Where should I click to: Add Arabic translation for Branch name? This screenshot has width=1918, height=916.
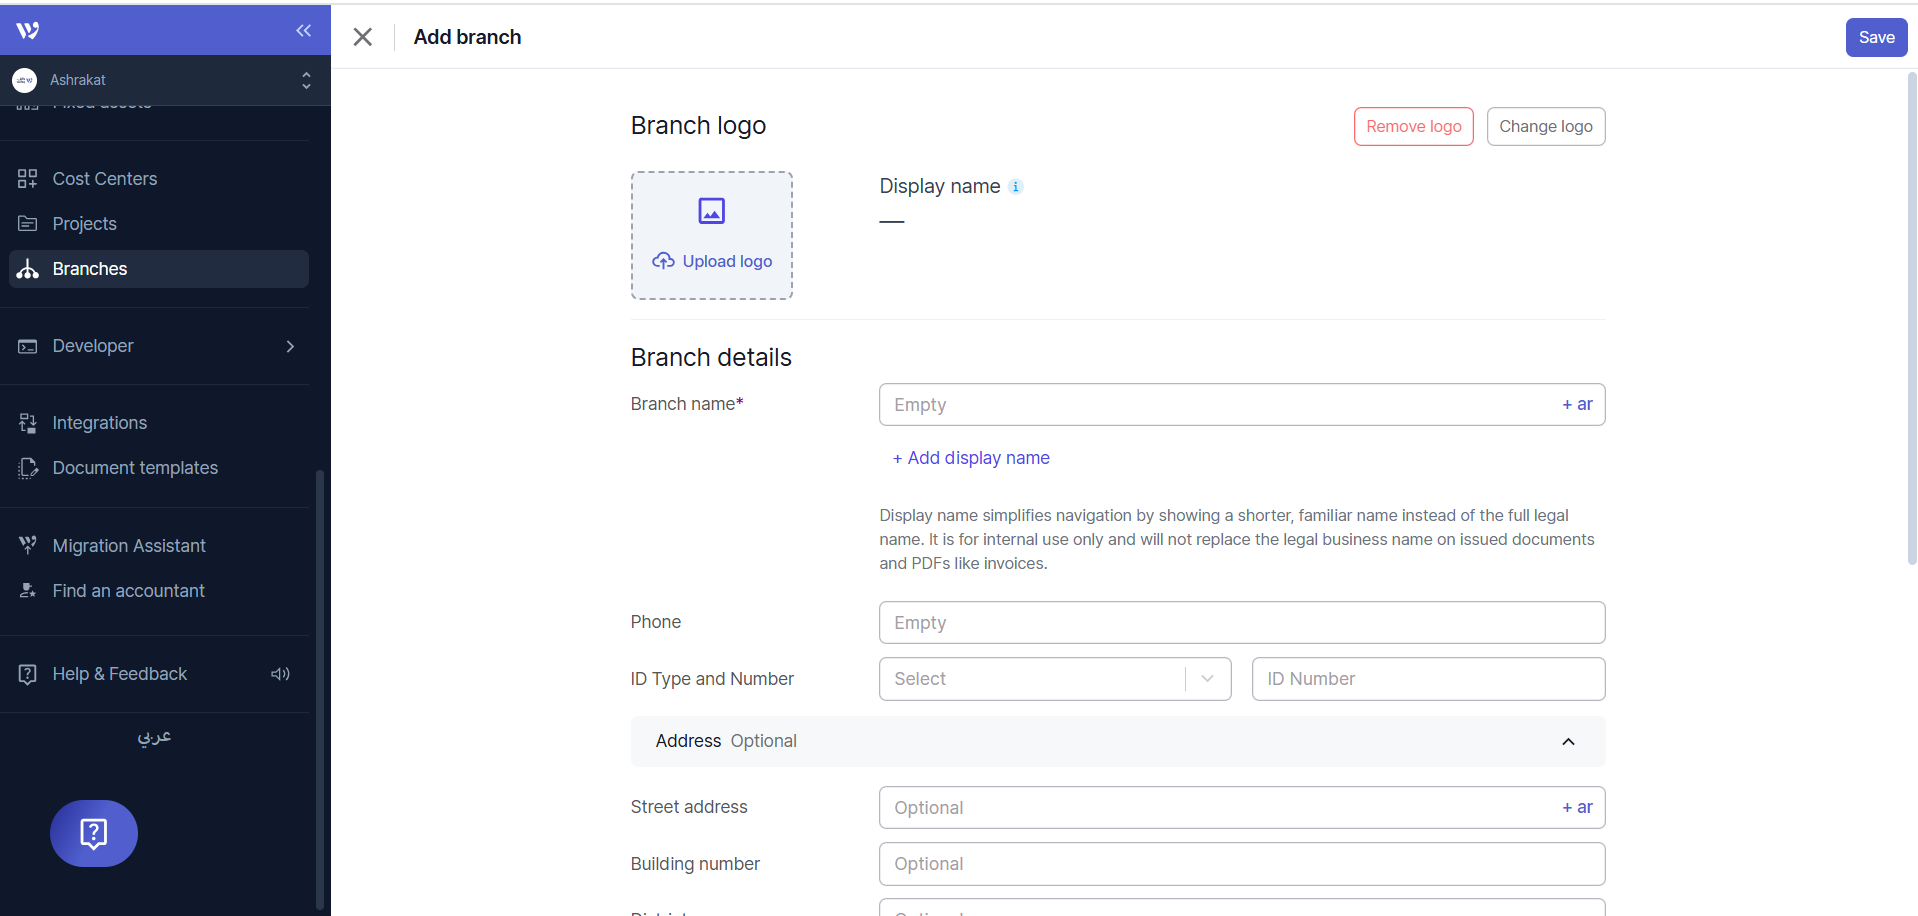pyautogui.click(x=1577, y=405)
